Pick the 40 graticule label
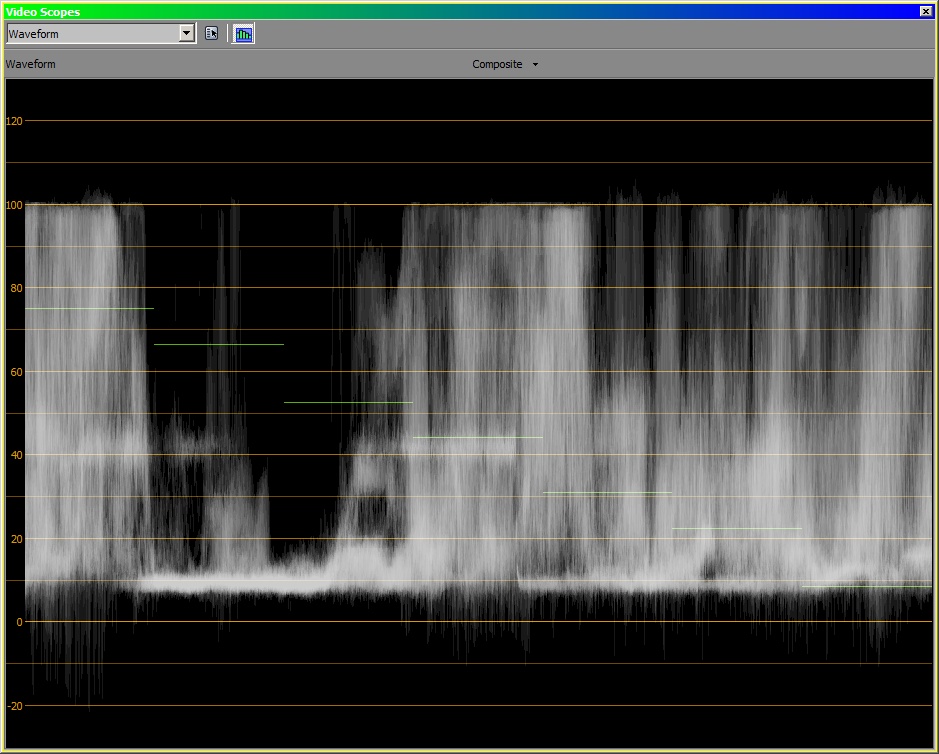The width and height of the screenshot is (939, 754). point(16,455)
